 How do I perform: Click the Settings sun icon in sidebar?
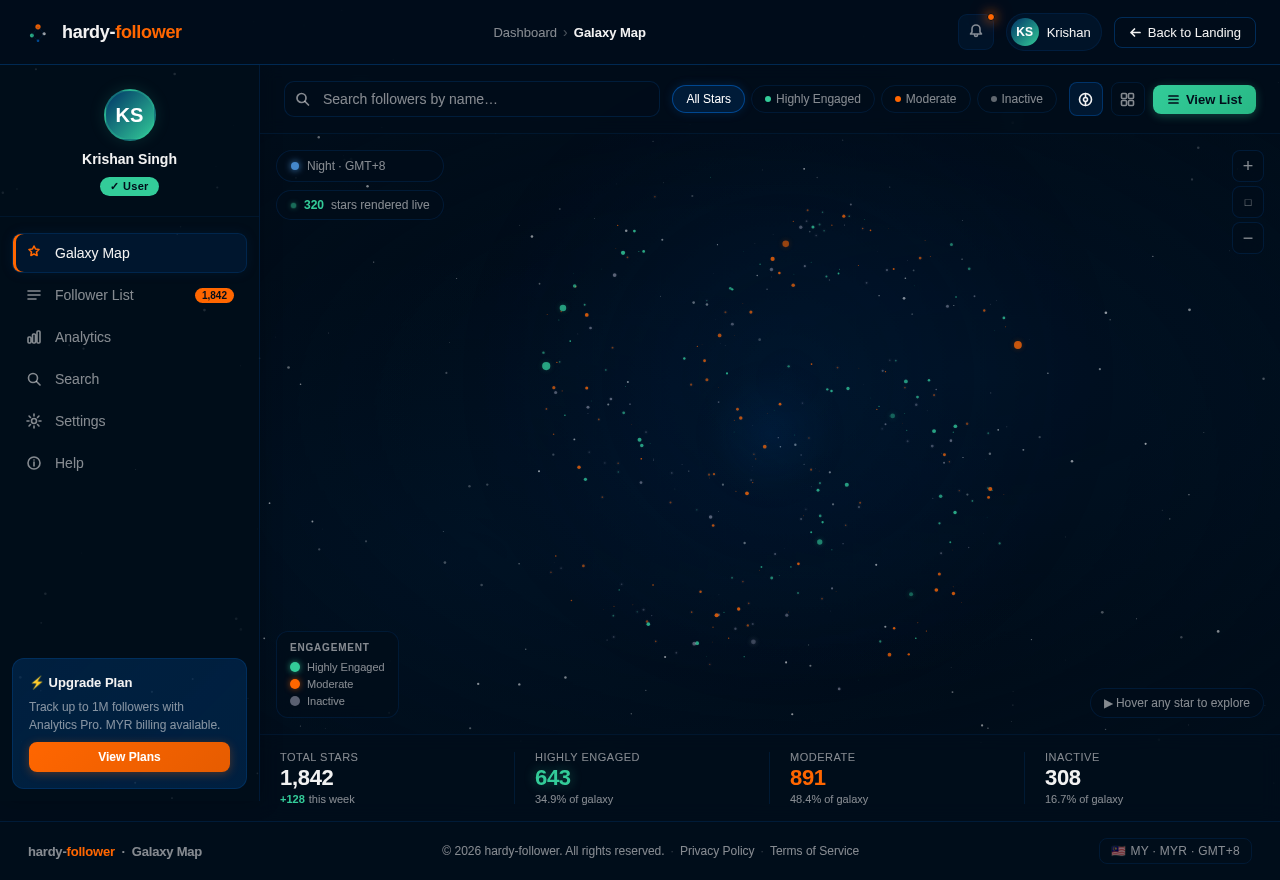[x=33, y=421]
